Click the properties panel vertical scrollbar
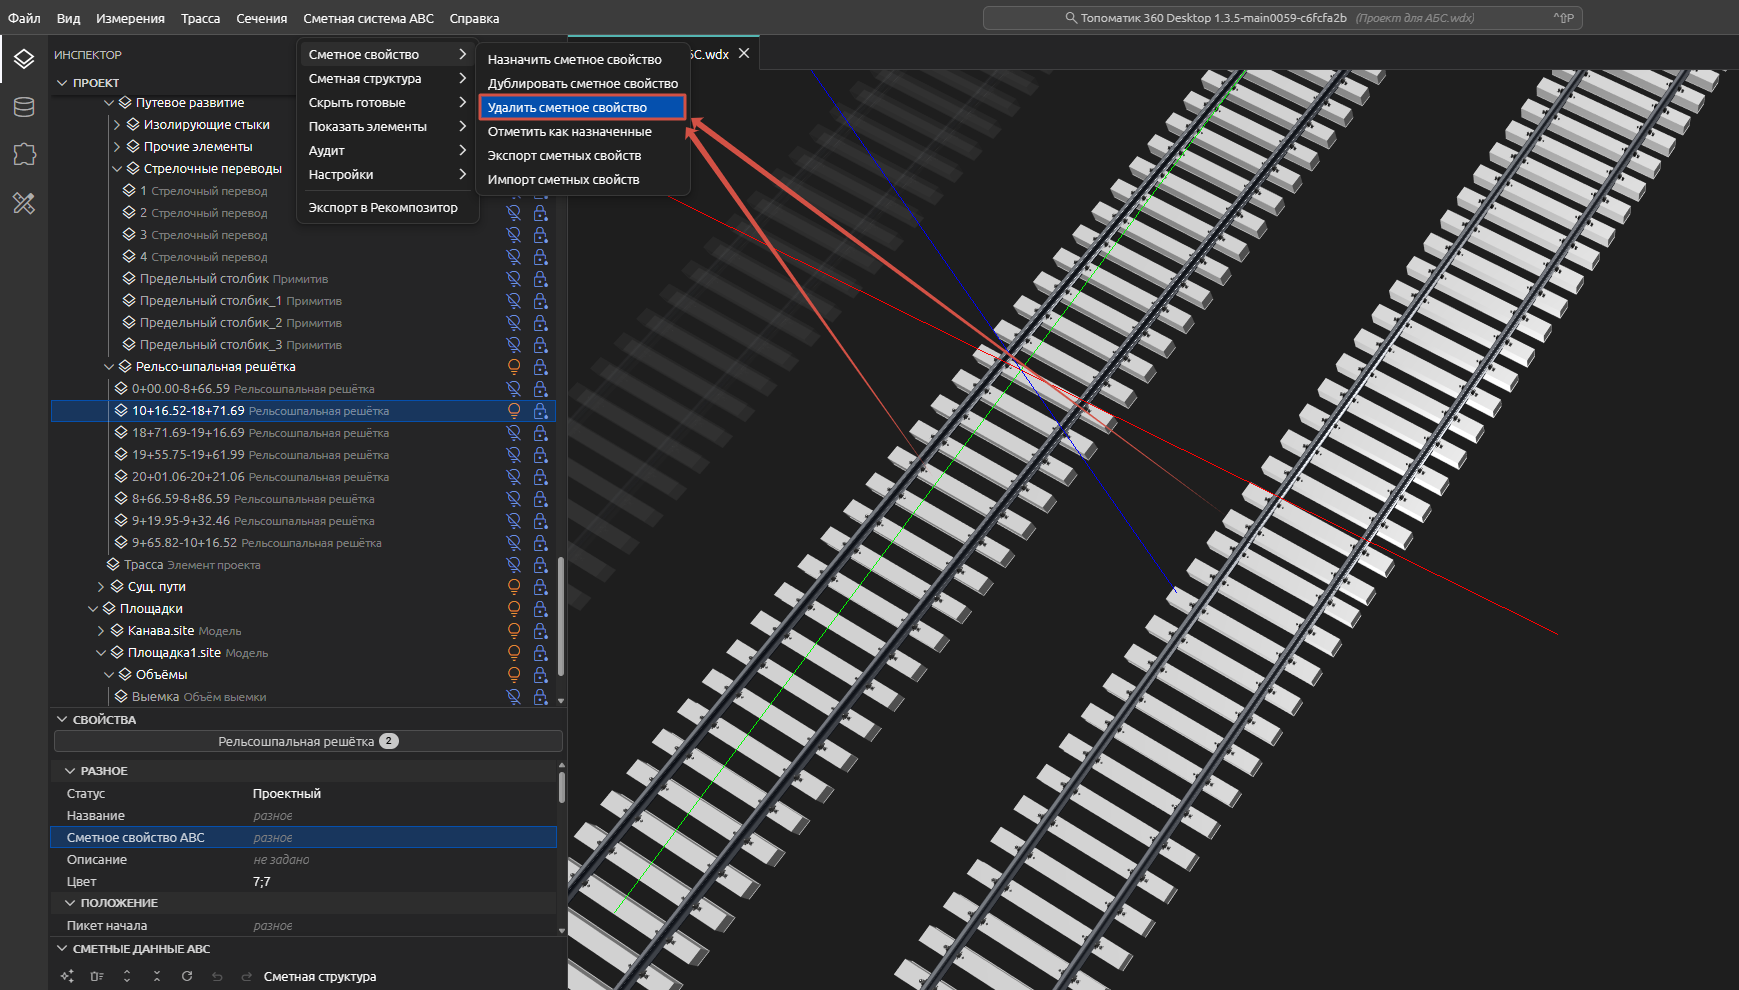 [x=561, y=786]
